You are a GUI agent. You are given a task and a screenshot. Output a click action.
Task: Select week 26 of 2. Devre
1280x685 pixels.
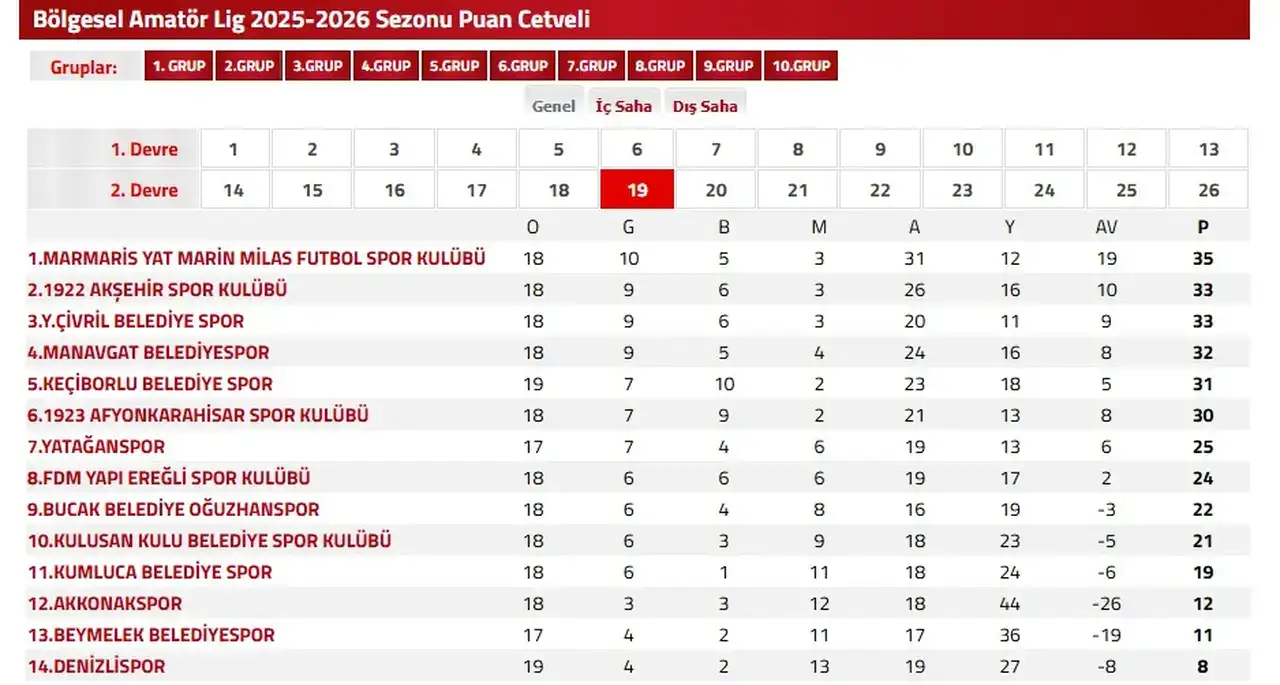click(x=1209, y=189)
